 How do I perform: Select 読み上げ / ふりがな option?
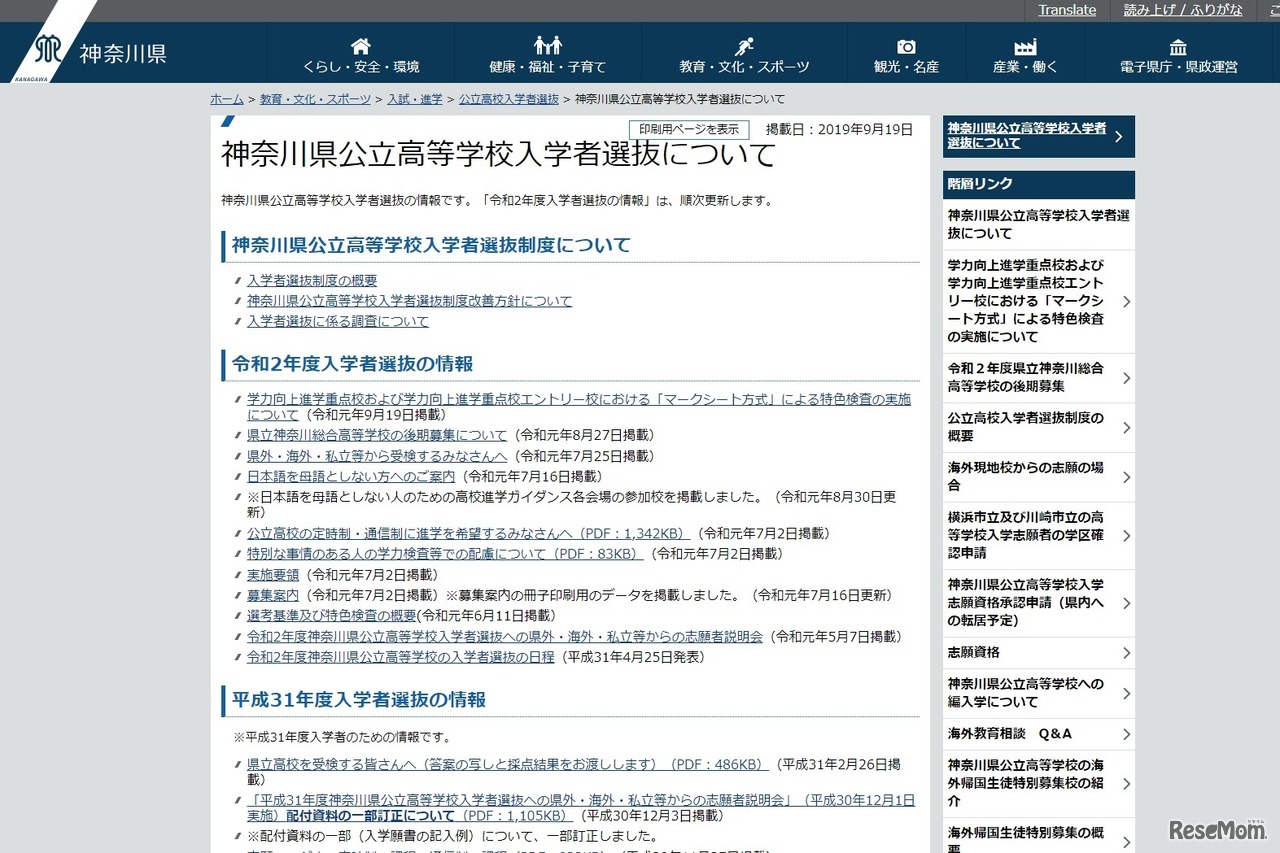tap(1181, 9)
